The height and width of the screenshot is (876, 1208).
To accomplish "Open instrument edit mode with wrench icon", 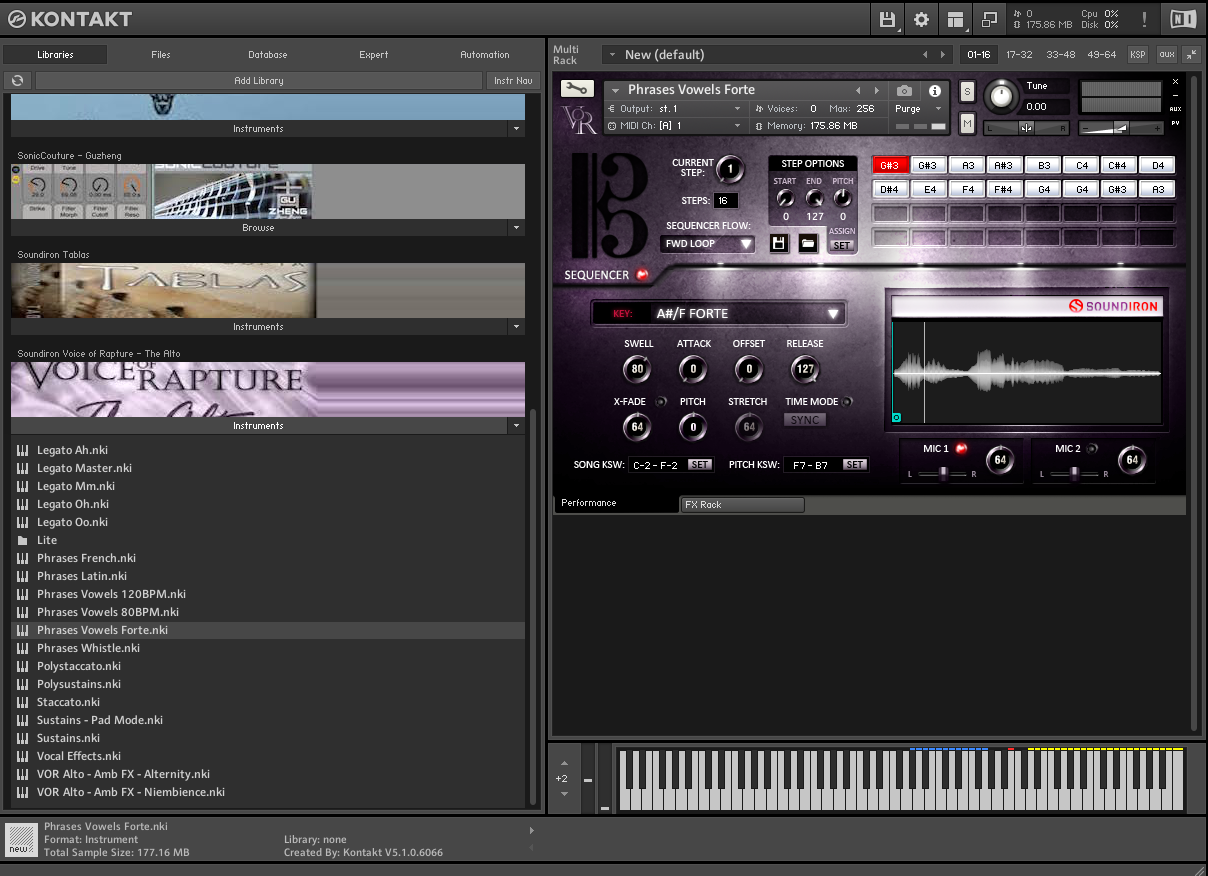I will pos(577,89).
